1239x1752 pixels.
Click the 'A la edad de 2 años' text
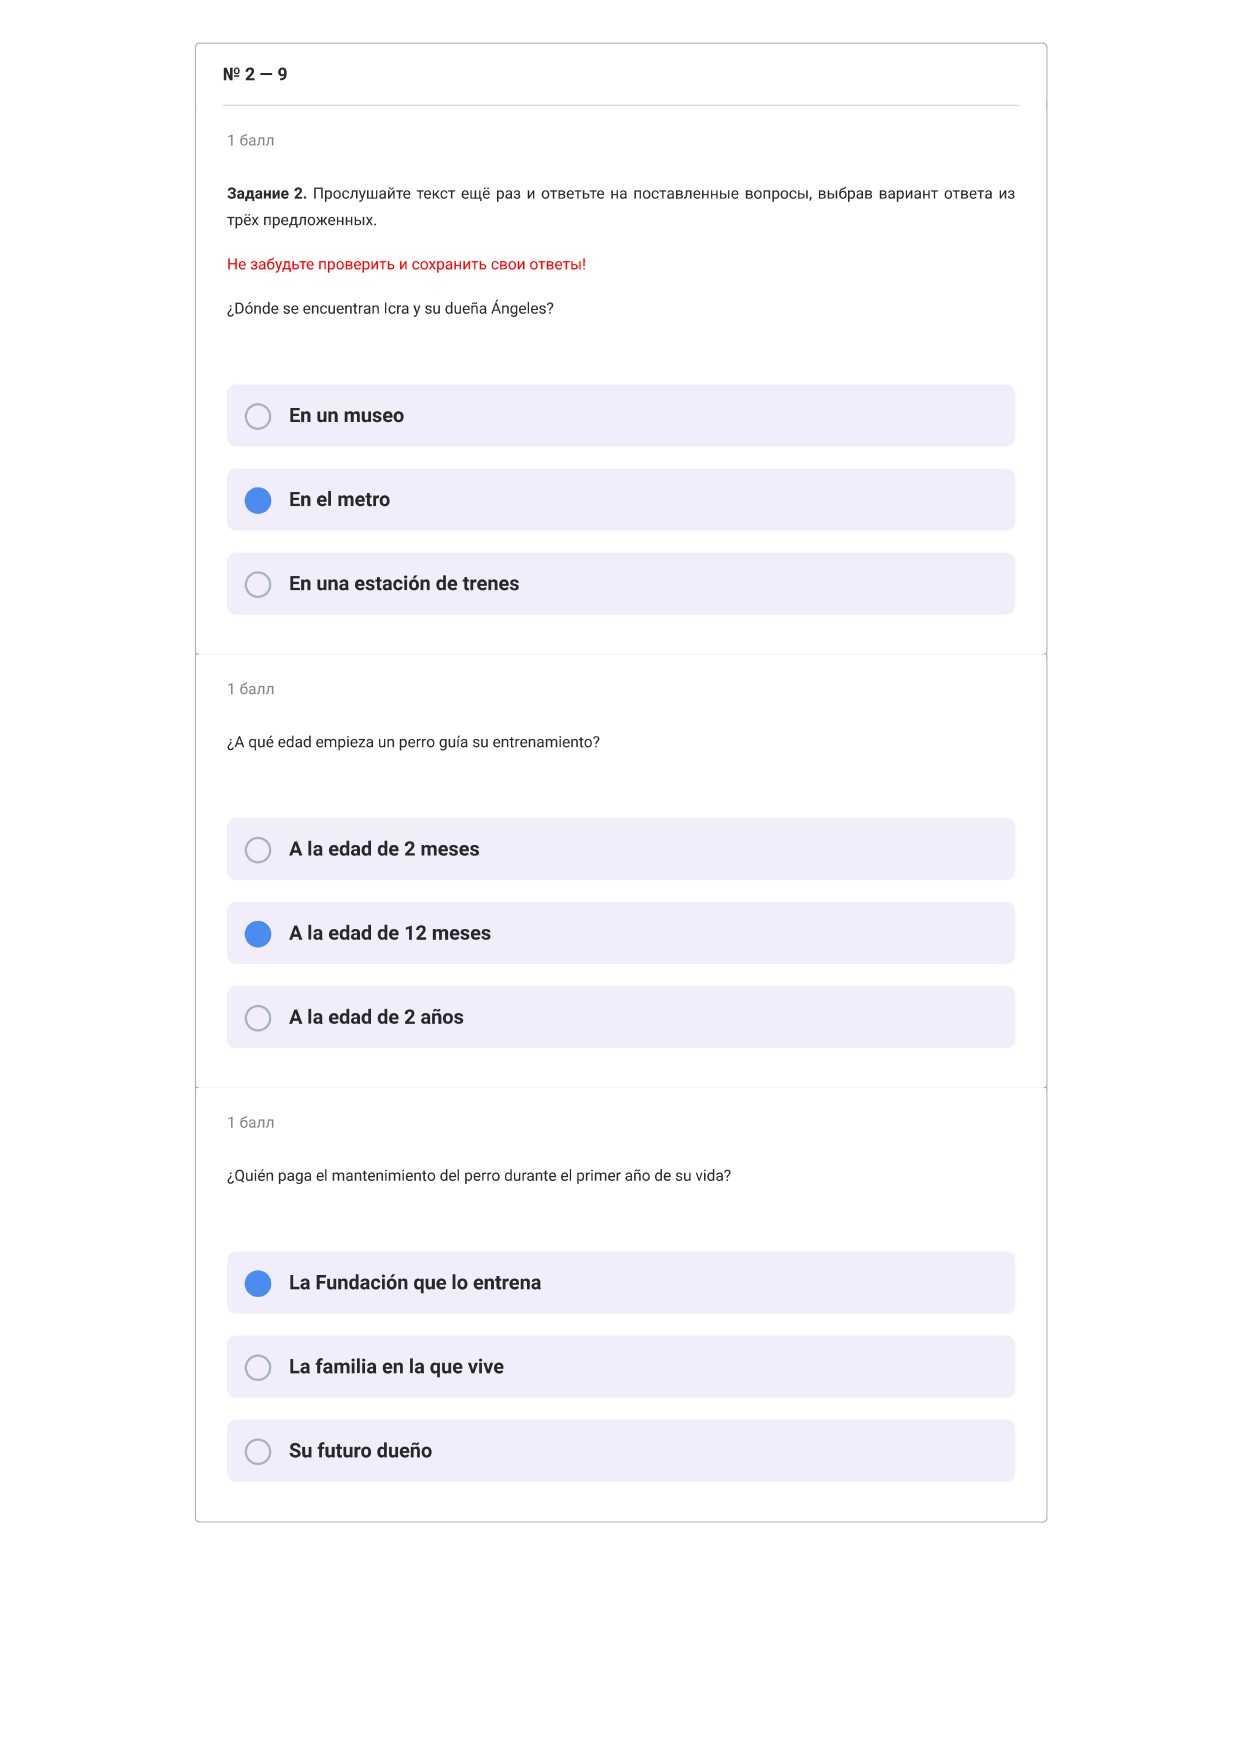tap(376, 1017)
